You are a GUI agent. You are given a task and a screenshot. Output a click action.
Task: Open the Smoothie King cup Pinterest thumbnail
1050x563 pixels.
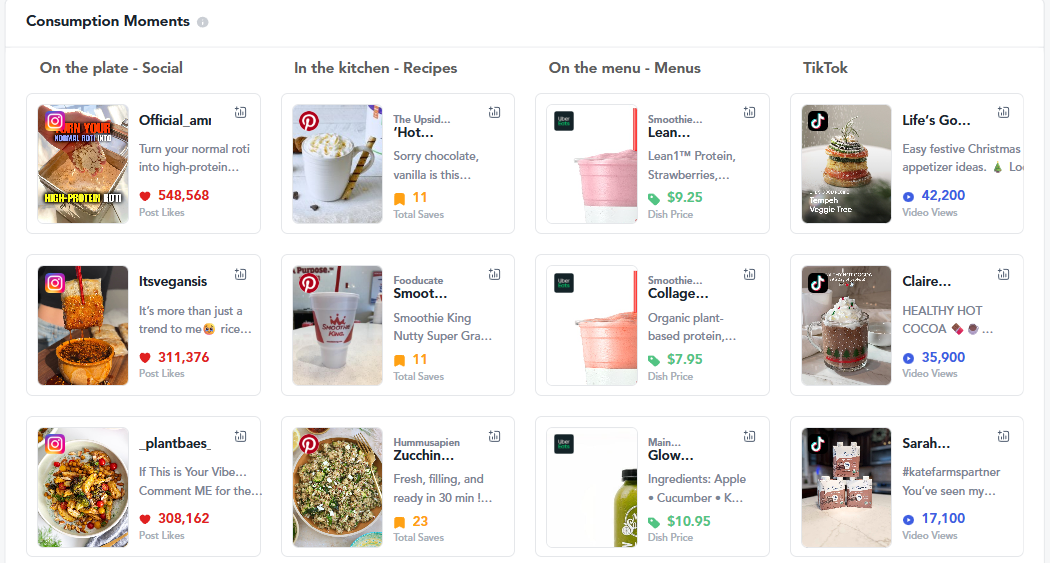tap(337, 325)
